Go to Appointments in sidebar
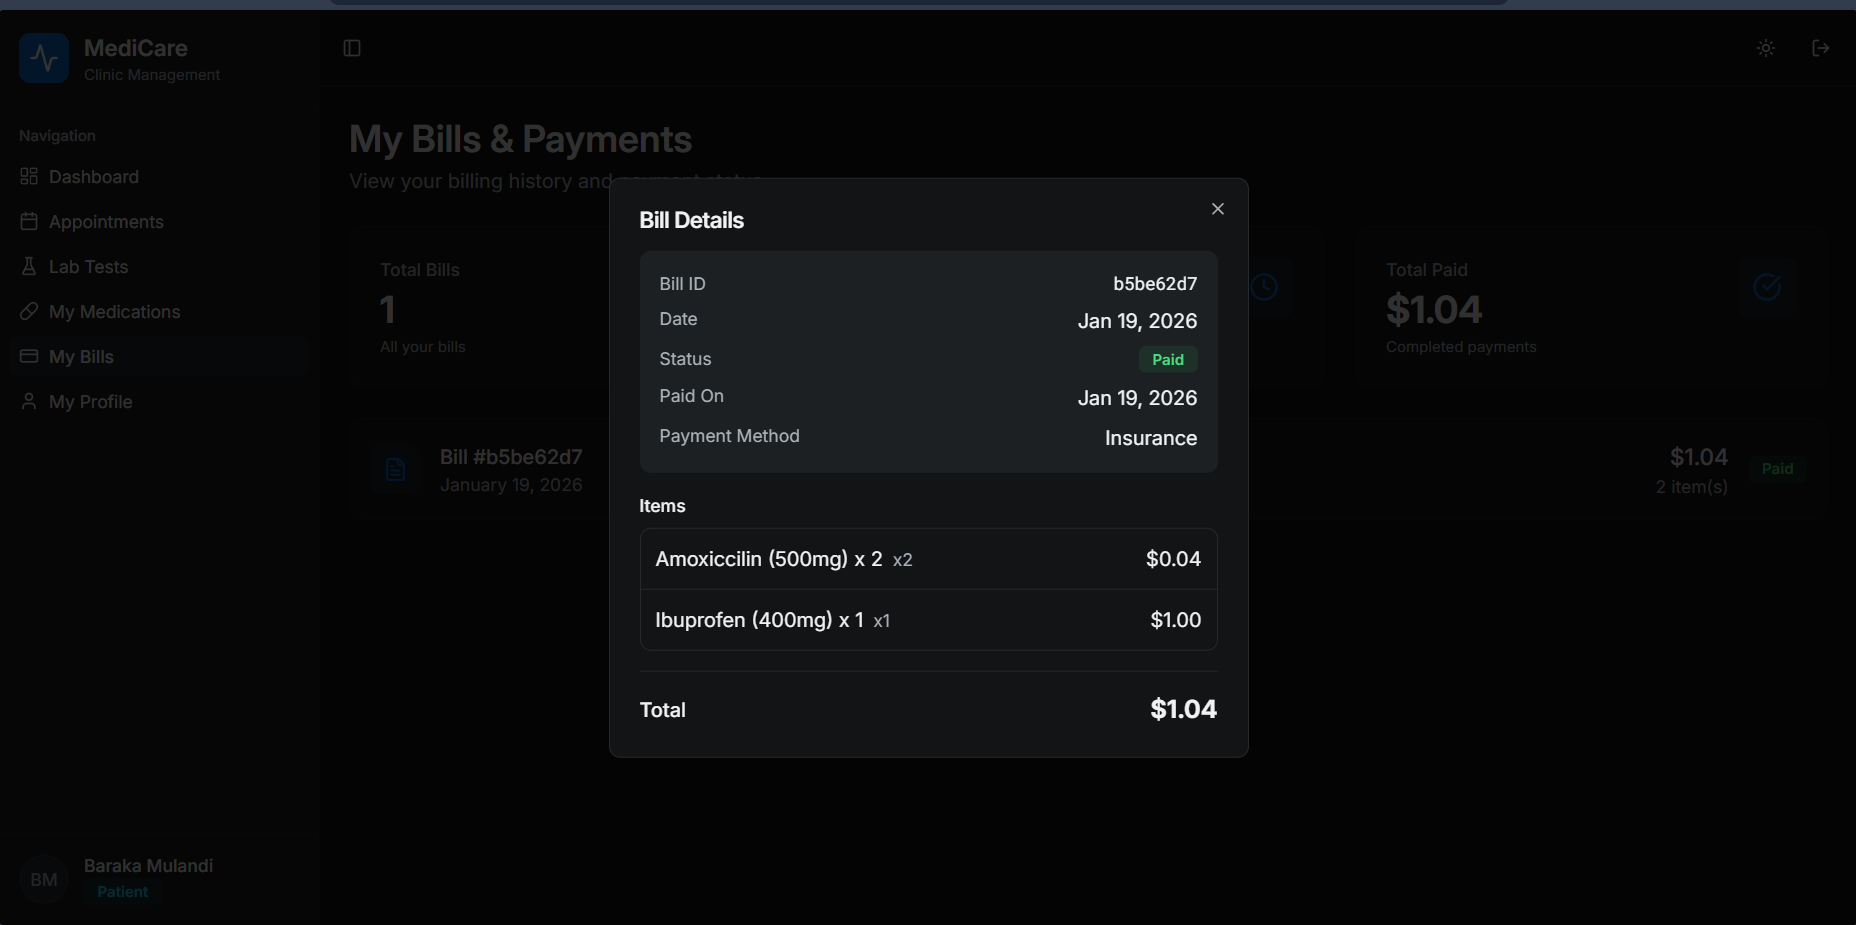 [106, 222]
